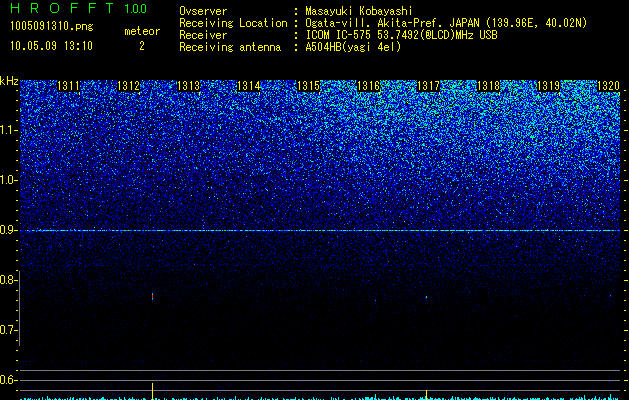The width and height of the screenshot is (629, 400).
Task: Click the Receiving Location label
Action: tap(233, 23)
